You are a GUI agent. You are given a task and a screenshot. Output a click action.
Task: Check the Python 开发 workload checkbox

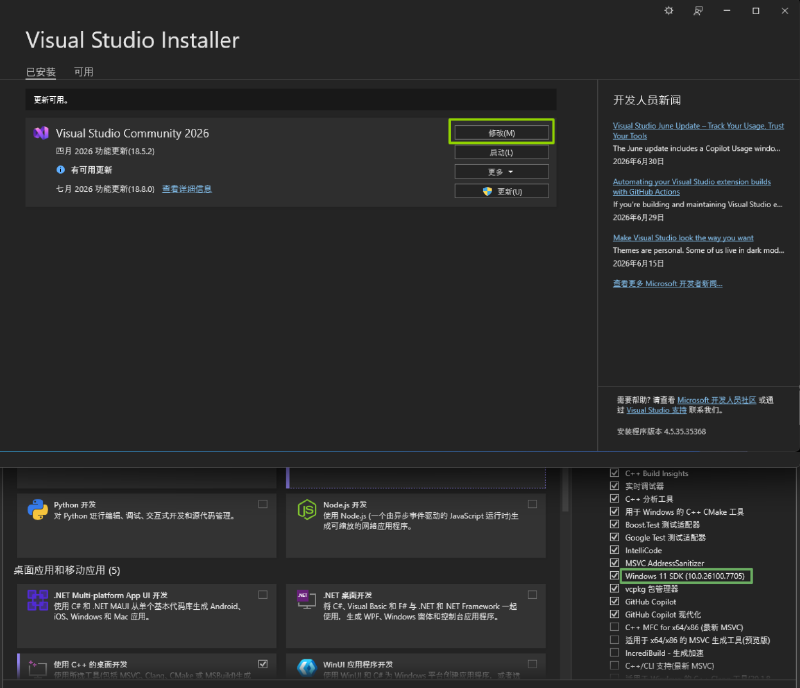pos(263,504)
